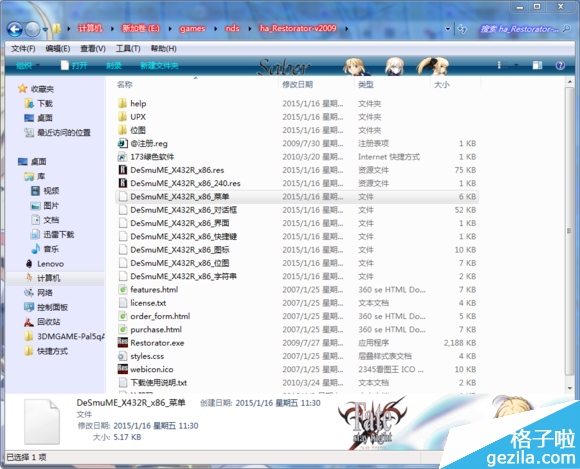Open 图片 library in sidebar

(45, 205)
